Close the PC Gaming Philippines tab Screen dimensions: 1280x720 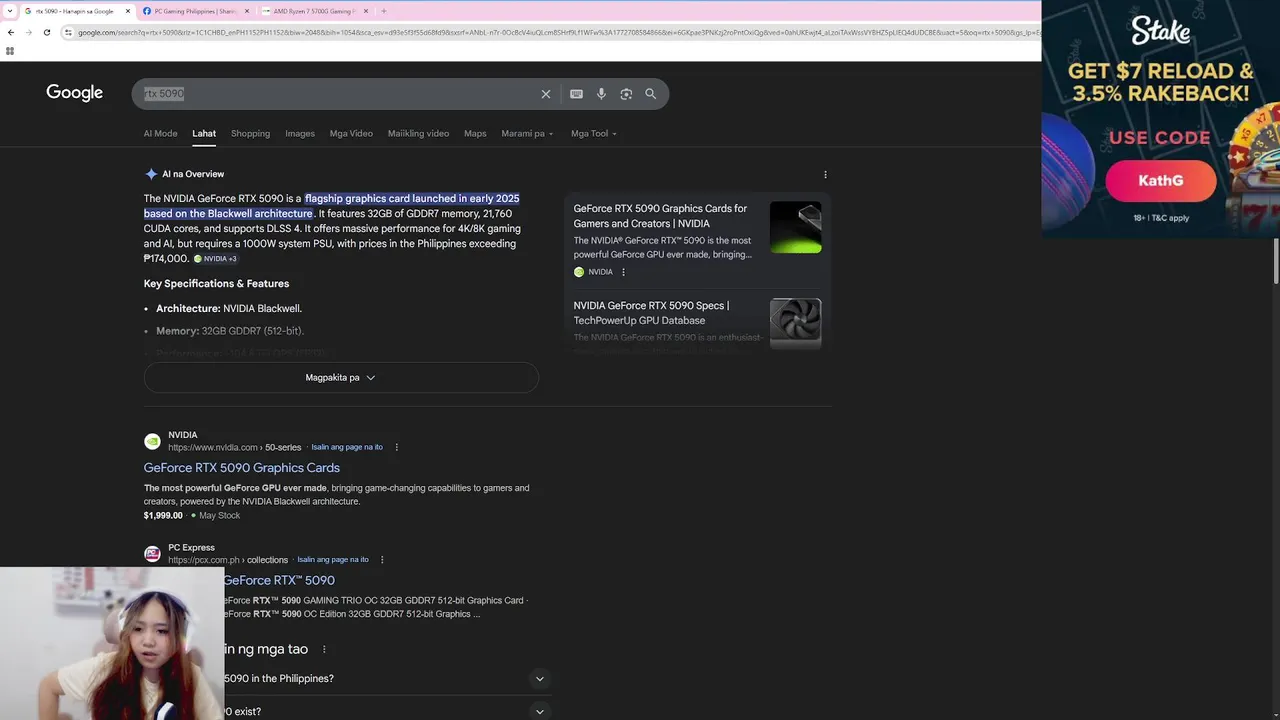pos(247,11)
